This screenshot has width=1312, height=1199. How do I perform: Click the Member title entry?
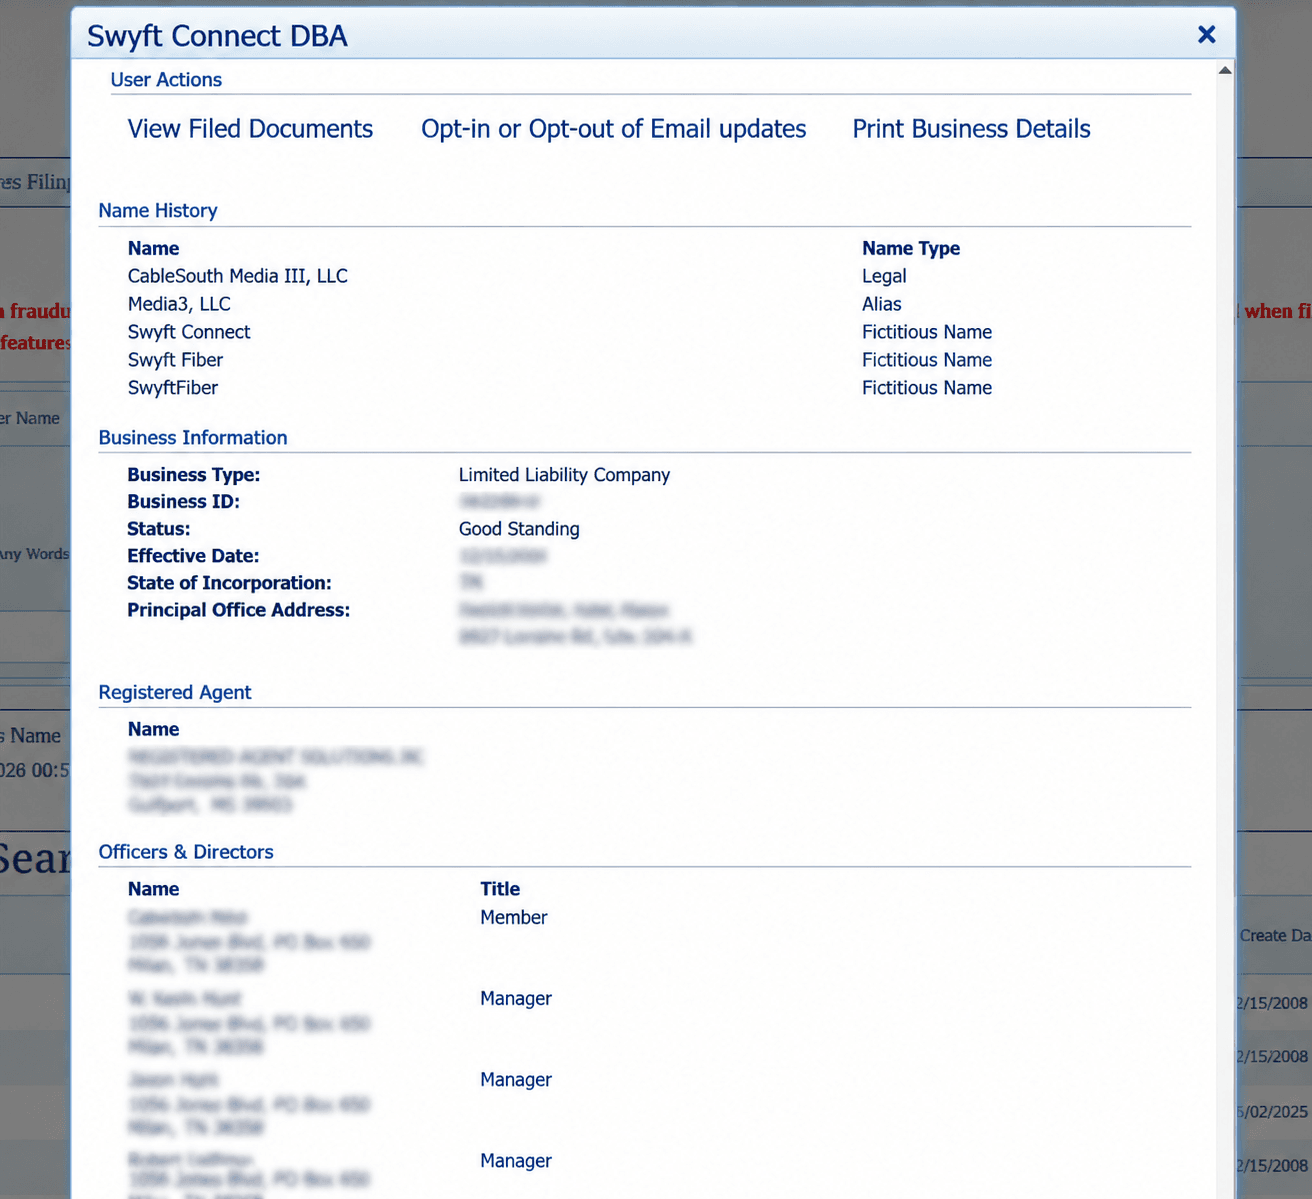coord(514,917)
